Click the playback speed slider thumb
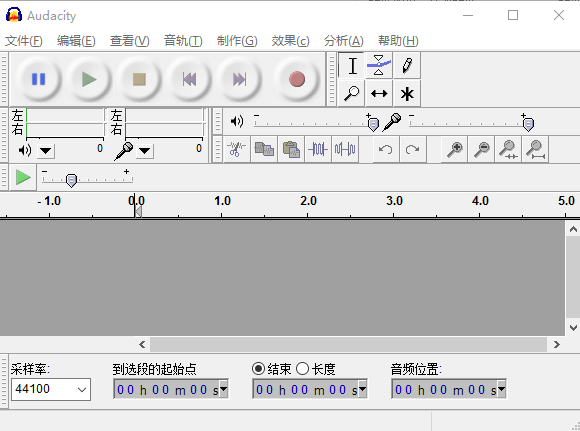The width and height of the screenshot is (580, 431). [71, 180]
